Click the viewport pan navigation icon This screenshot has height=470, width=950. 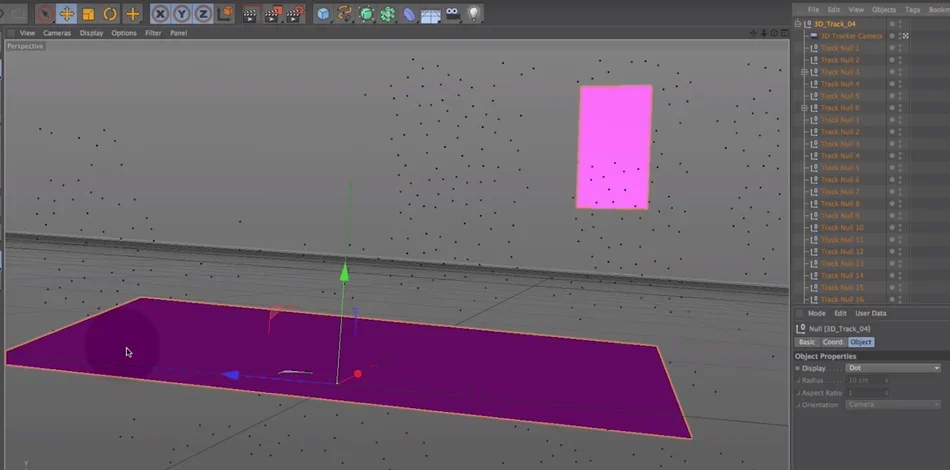(x=754, y=33)
